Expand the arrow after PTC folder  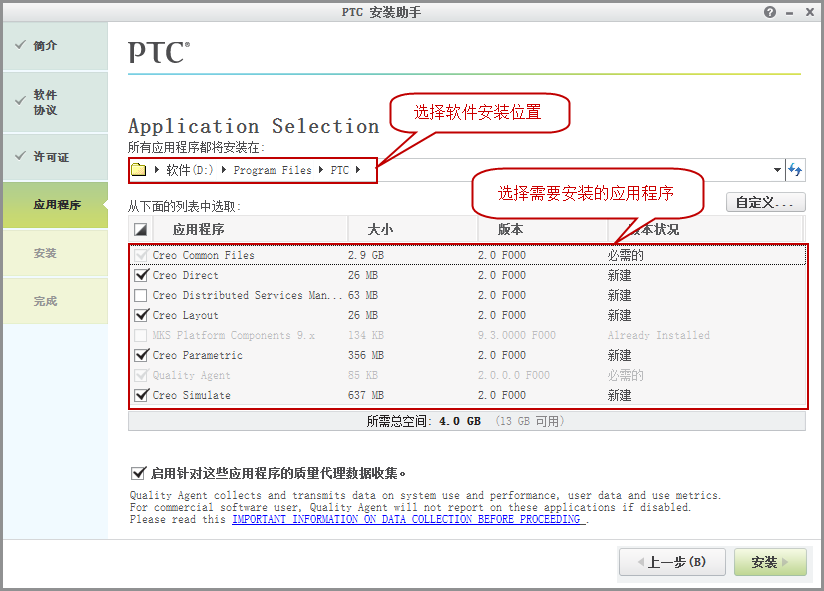coord(358,170)
